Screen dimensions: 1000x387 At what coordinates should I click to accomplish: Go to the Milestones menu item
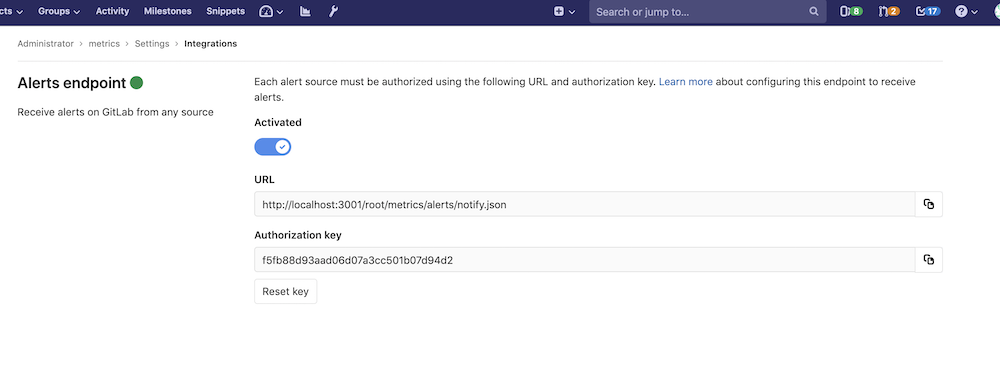(x=168, y=11)
